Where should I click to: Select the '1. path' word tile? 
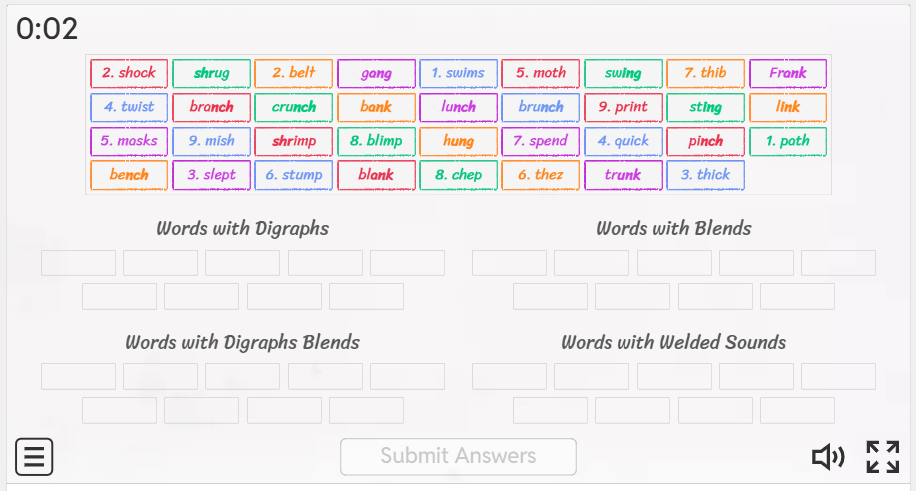tap(788, 141)
